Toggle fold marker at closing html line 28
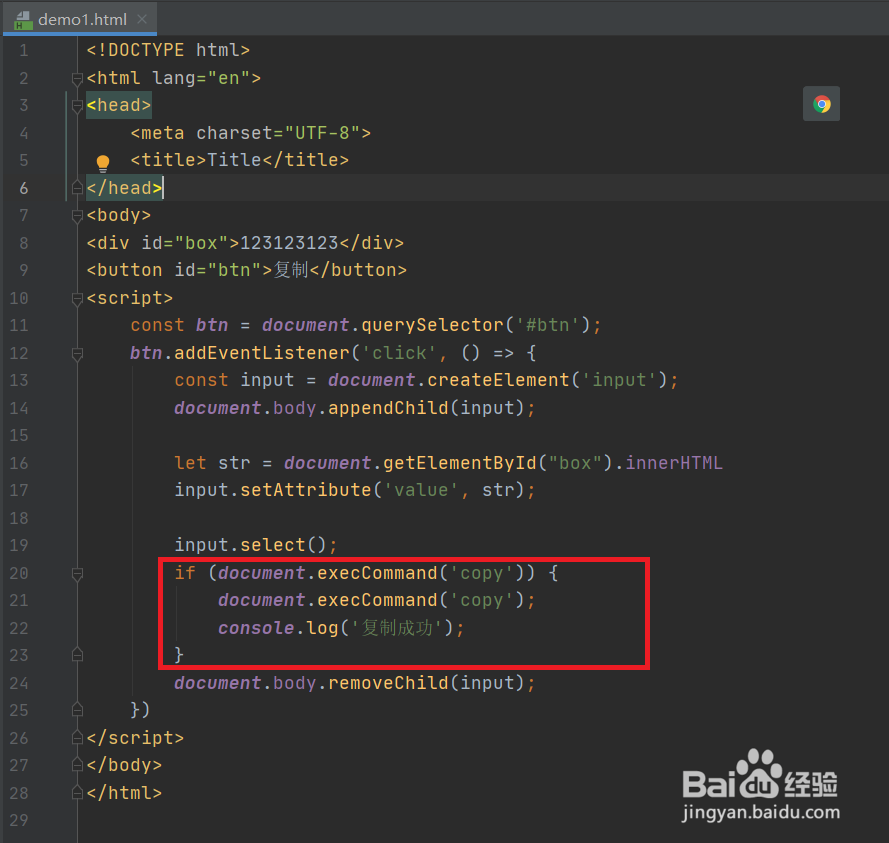This screenshot has width=889, height=843. [78, 793]
